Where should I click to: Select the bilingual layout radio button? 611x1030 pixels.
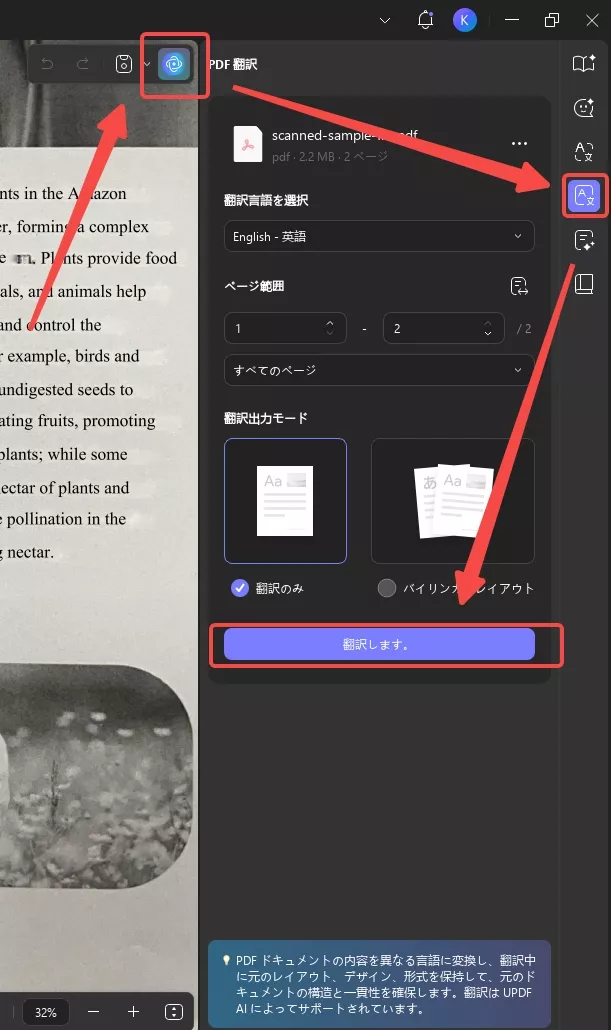click(x=387, y=588)
